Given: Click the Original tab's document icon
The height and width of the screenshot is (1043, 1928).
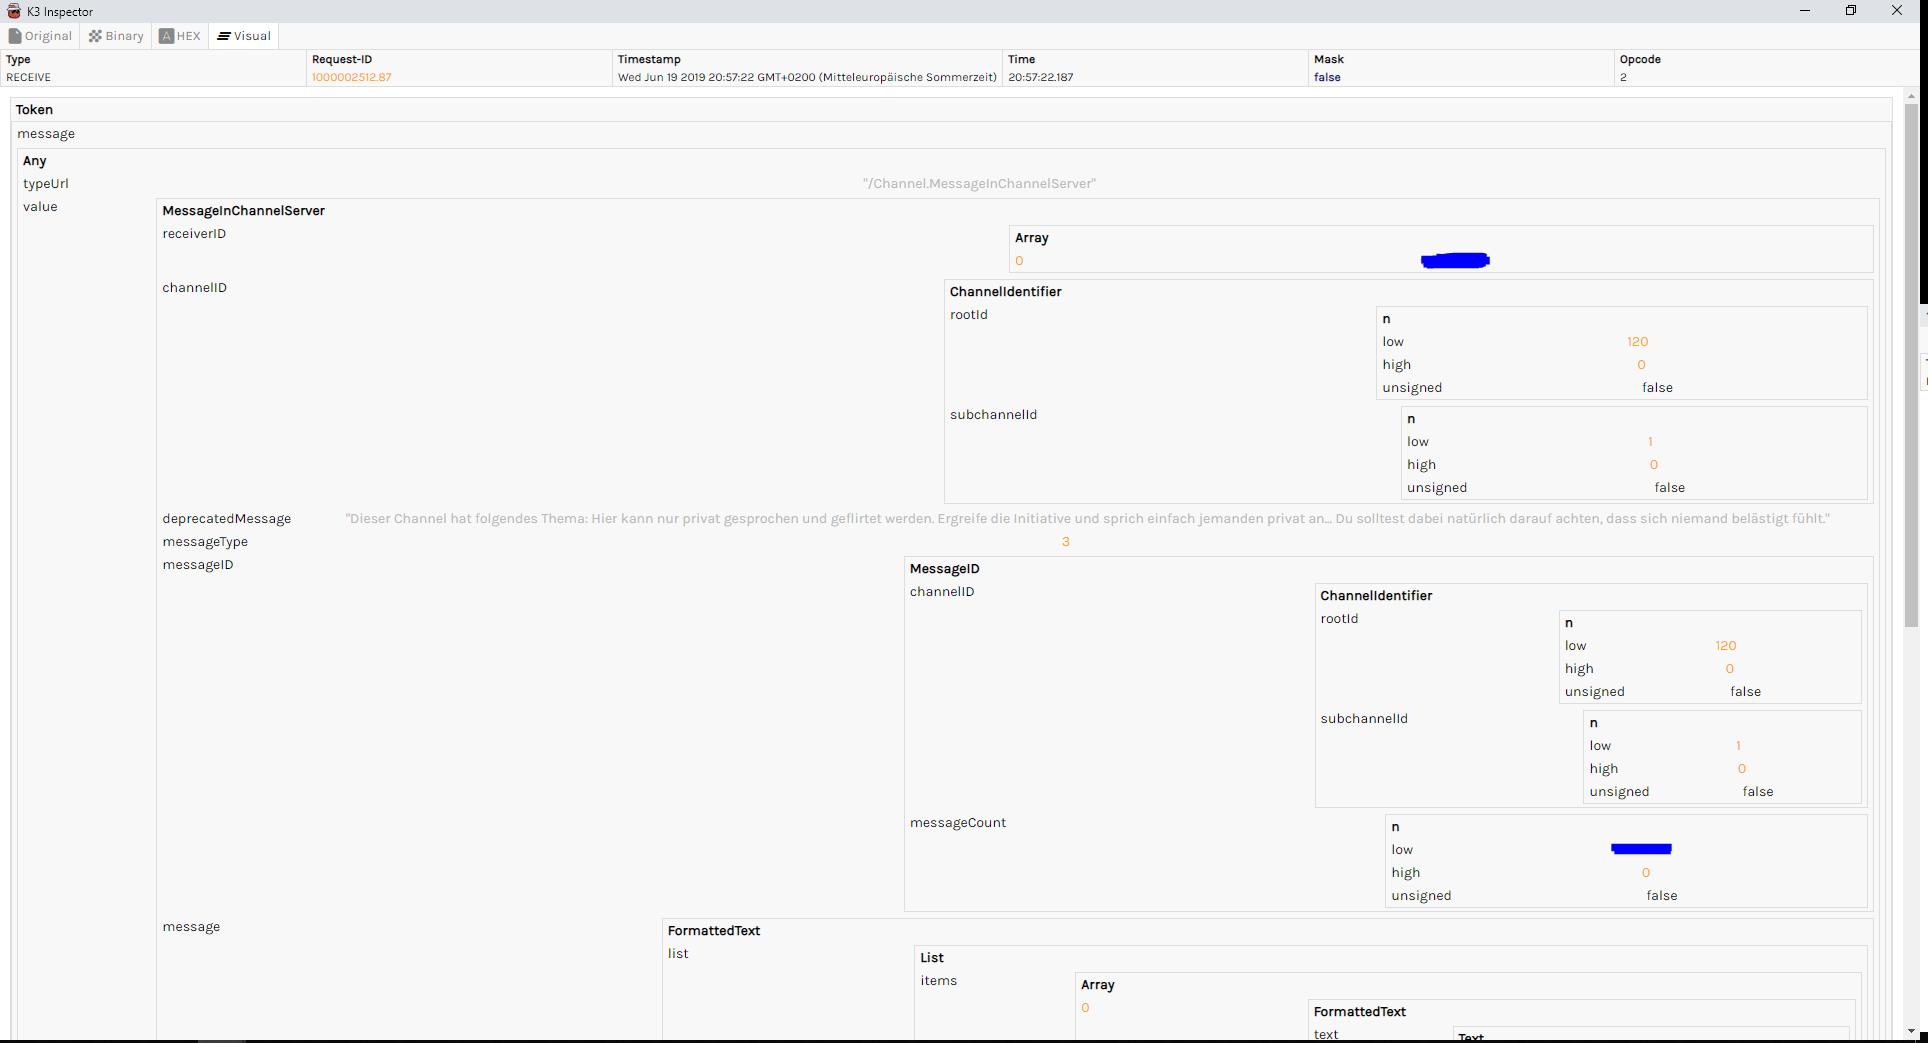Looking at the screenshot, I should click(x=15, y=36).
